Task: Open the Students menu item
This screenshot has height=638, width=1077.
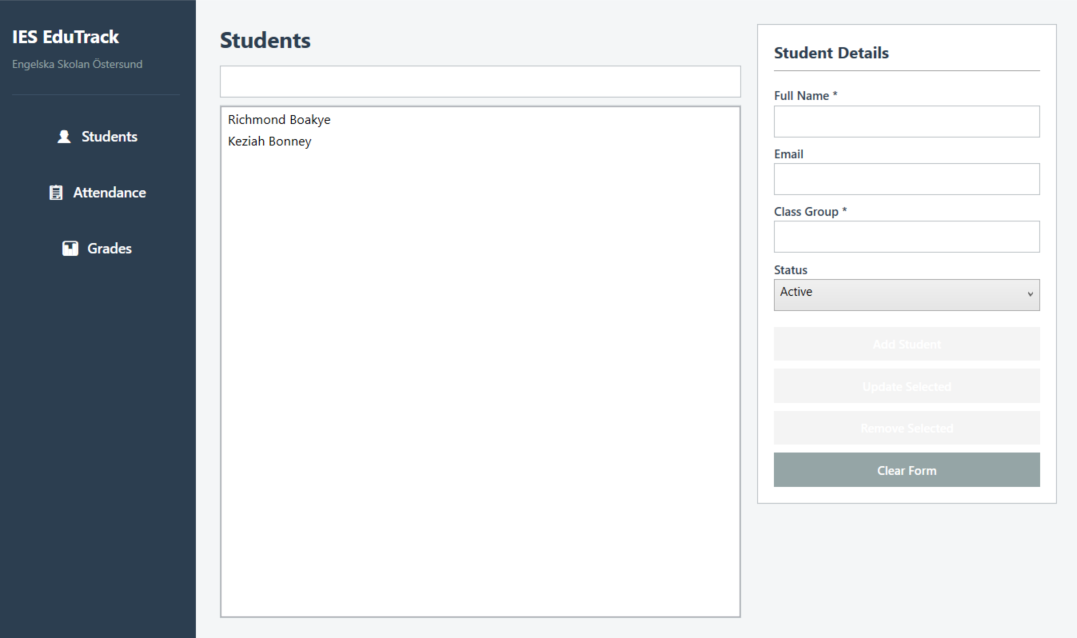Action: (97, 137)
